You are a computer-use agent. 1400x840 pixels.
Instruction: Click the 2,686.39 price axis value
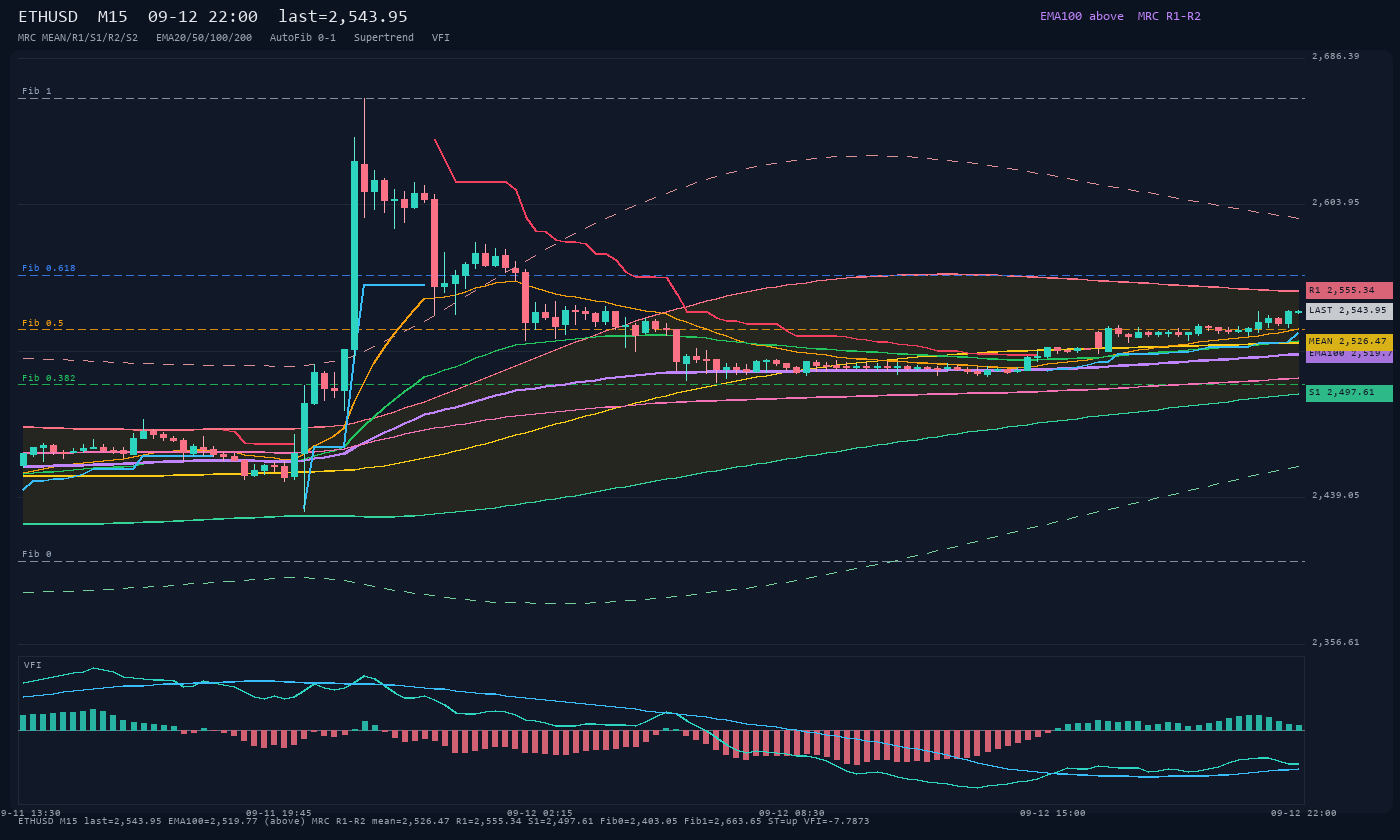(1336, 56)
